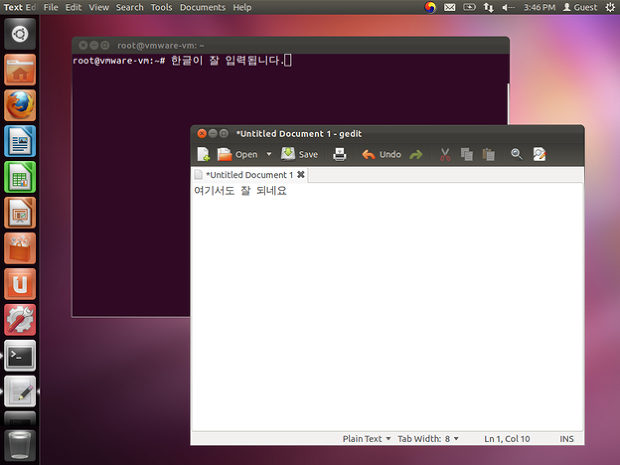Check the battery indicator in top panel

click(469, 7)
